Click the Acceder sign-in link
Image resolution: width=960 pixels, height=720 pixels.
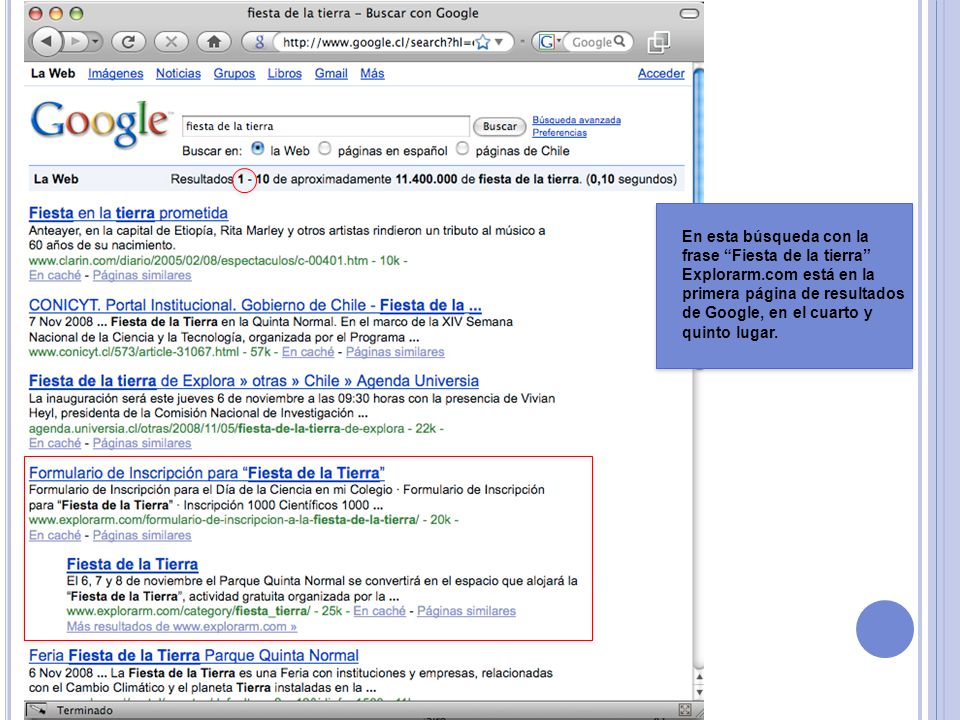[x=661, y=73]
